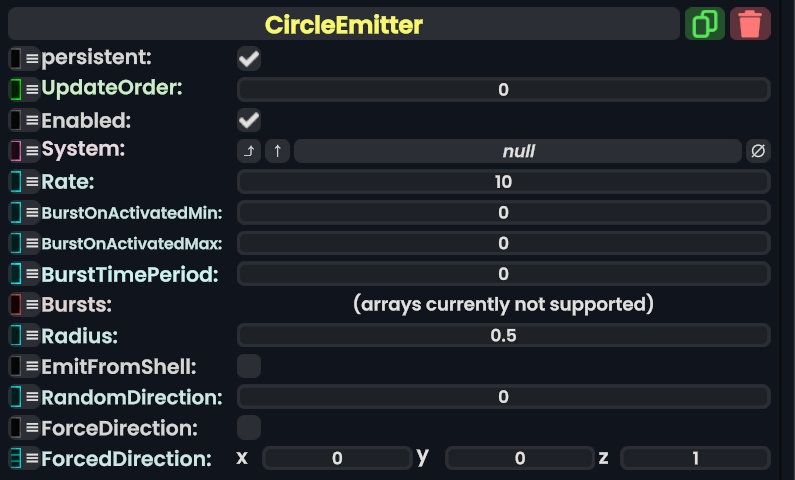Uncheck the persistent checkbox

249,59
